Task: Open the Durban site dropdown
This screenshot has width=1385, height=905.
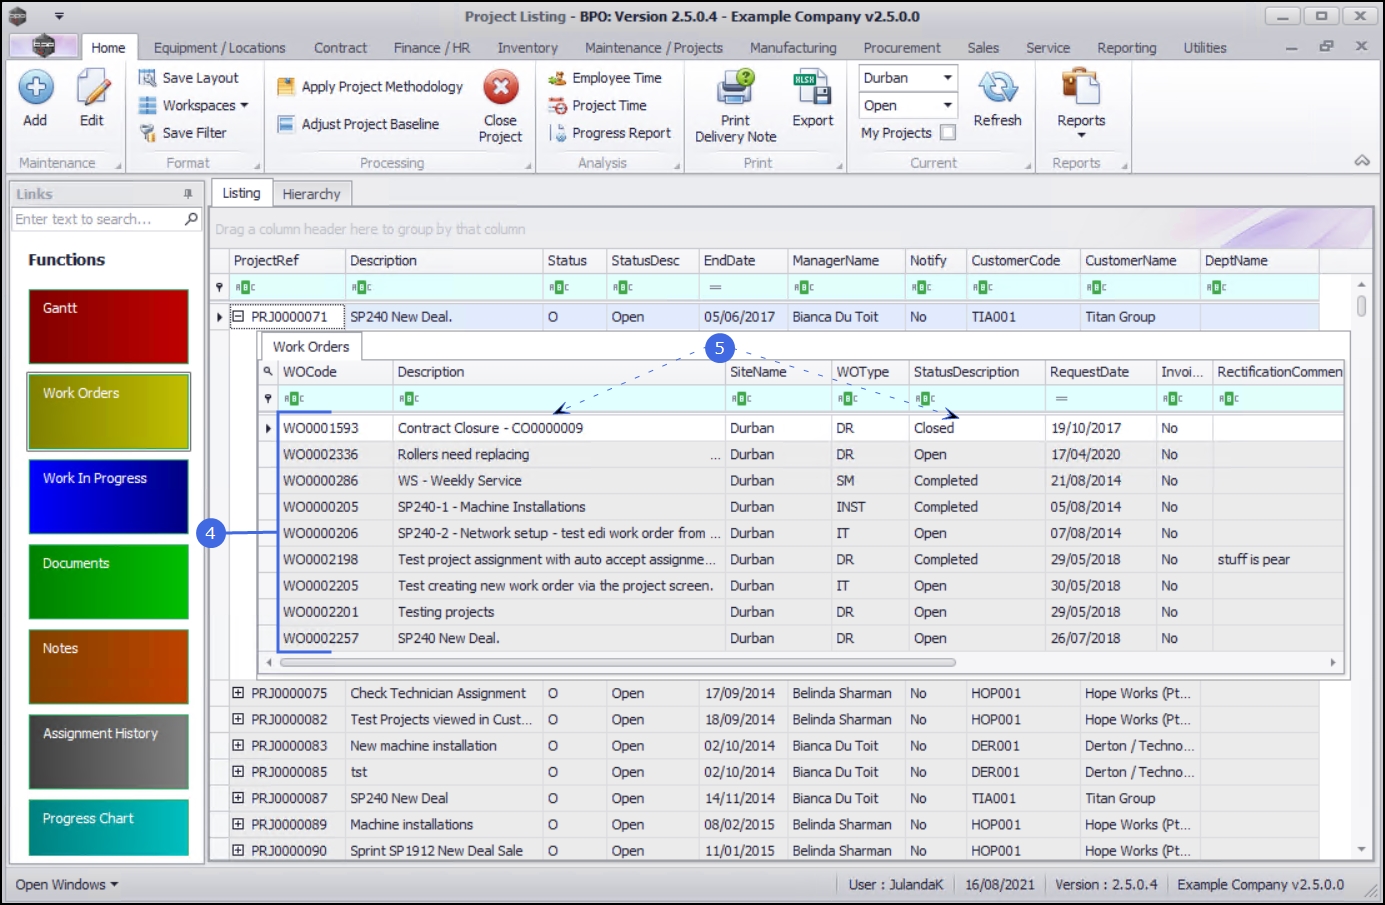Action: [x=947, y=78]
